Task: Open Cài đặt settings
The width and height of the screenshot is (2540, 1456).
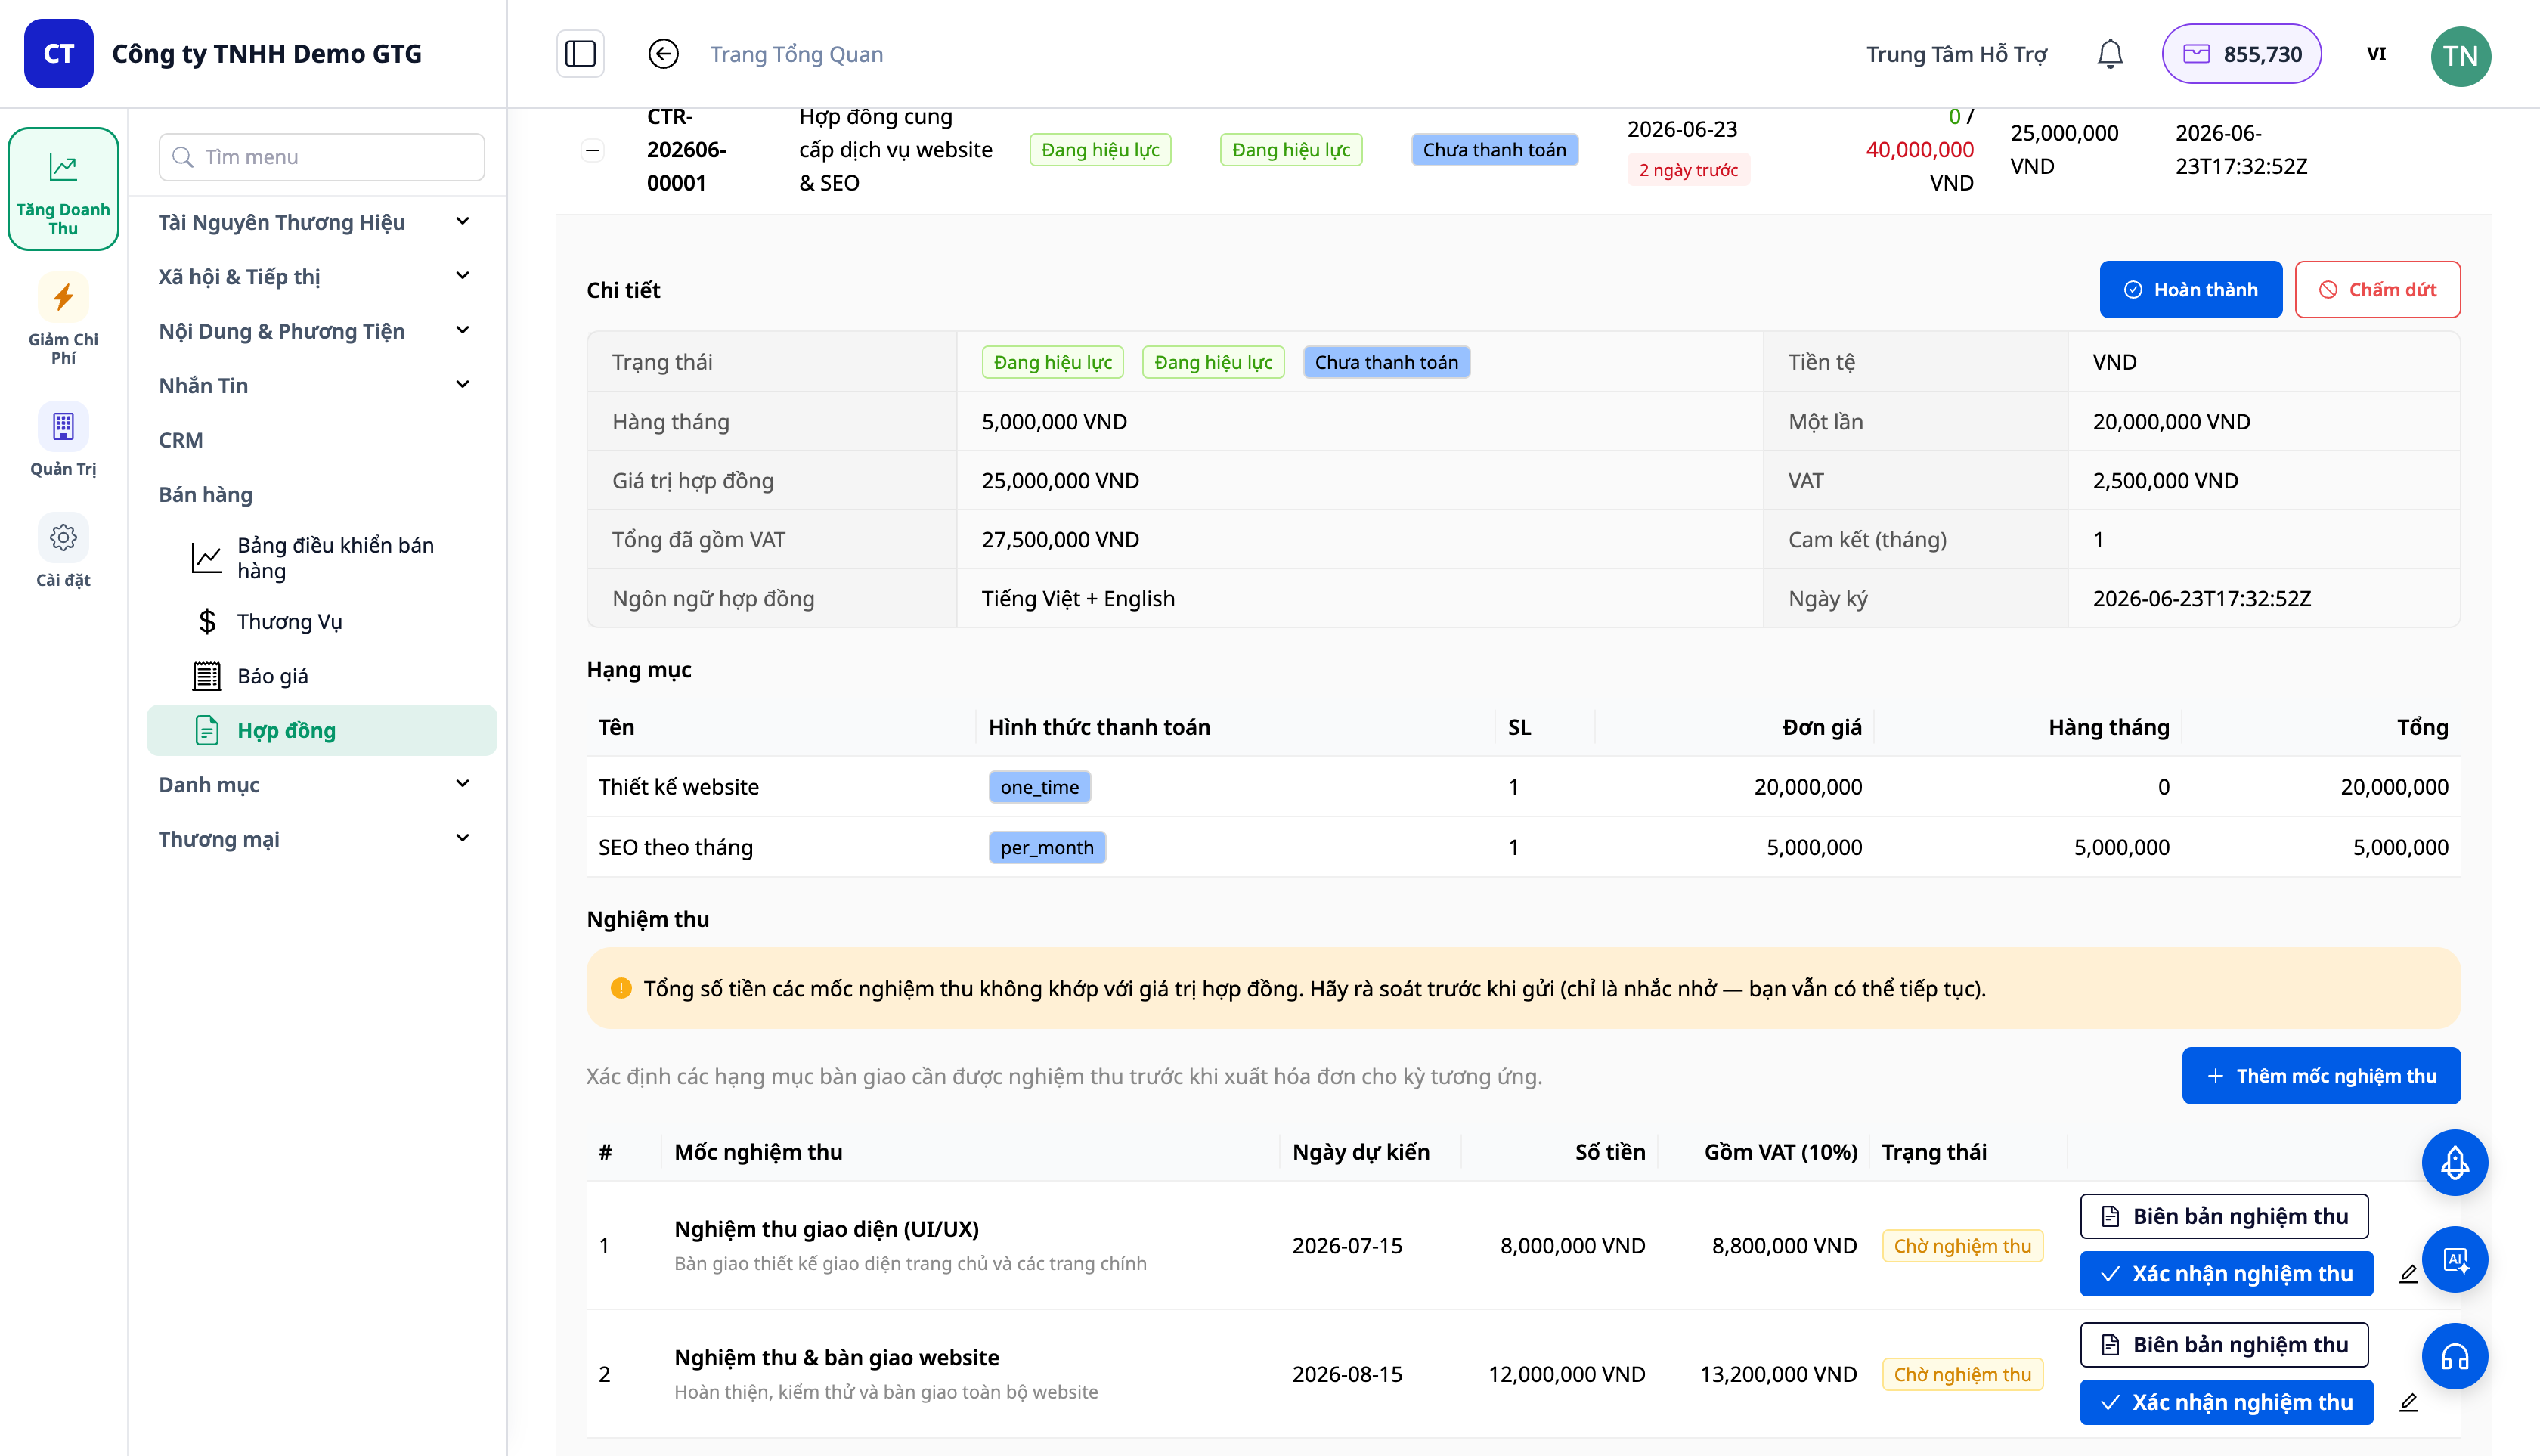Action: pyautogui.click(x=63, y=552)
